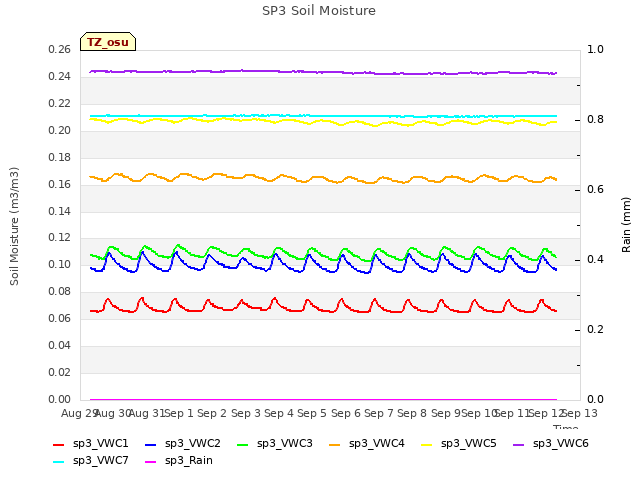Image resolution: width=640 pixels, height=480 pixels.
Task: Click the Sep 8 date tick label
Action: [x=412, y=413]
